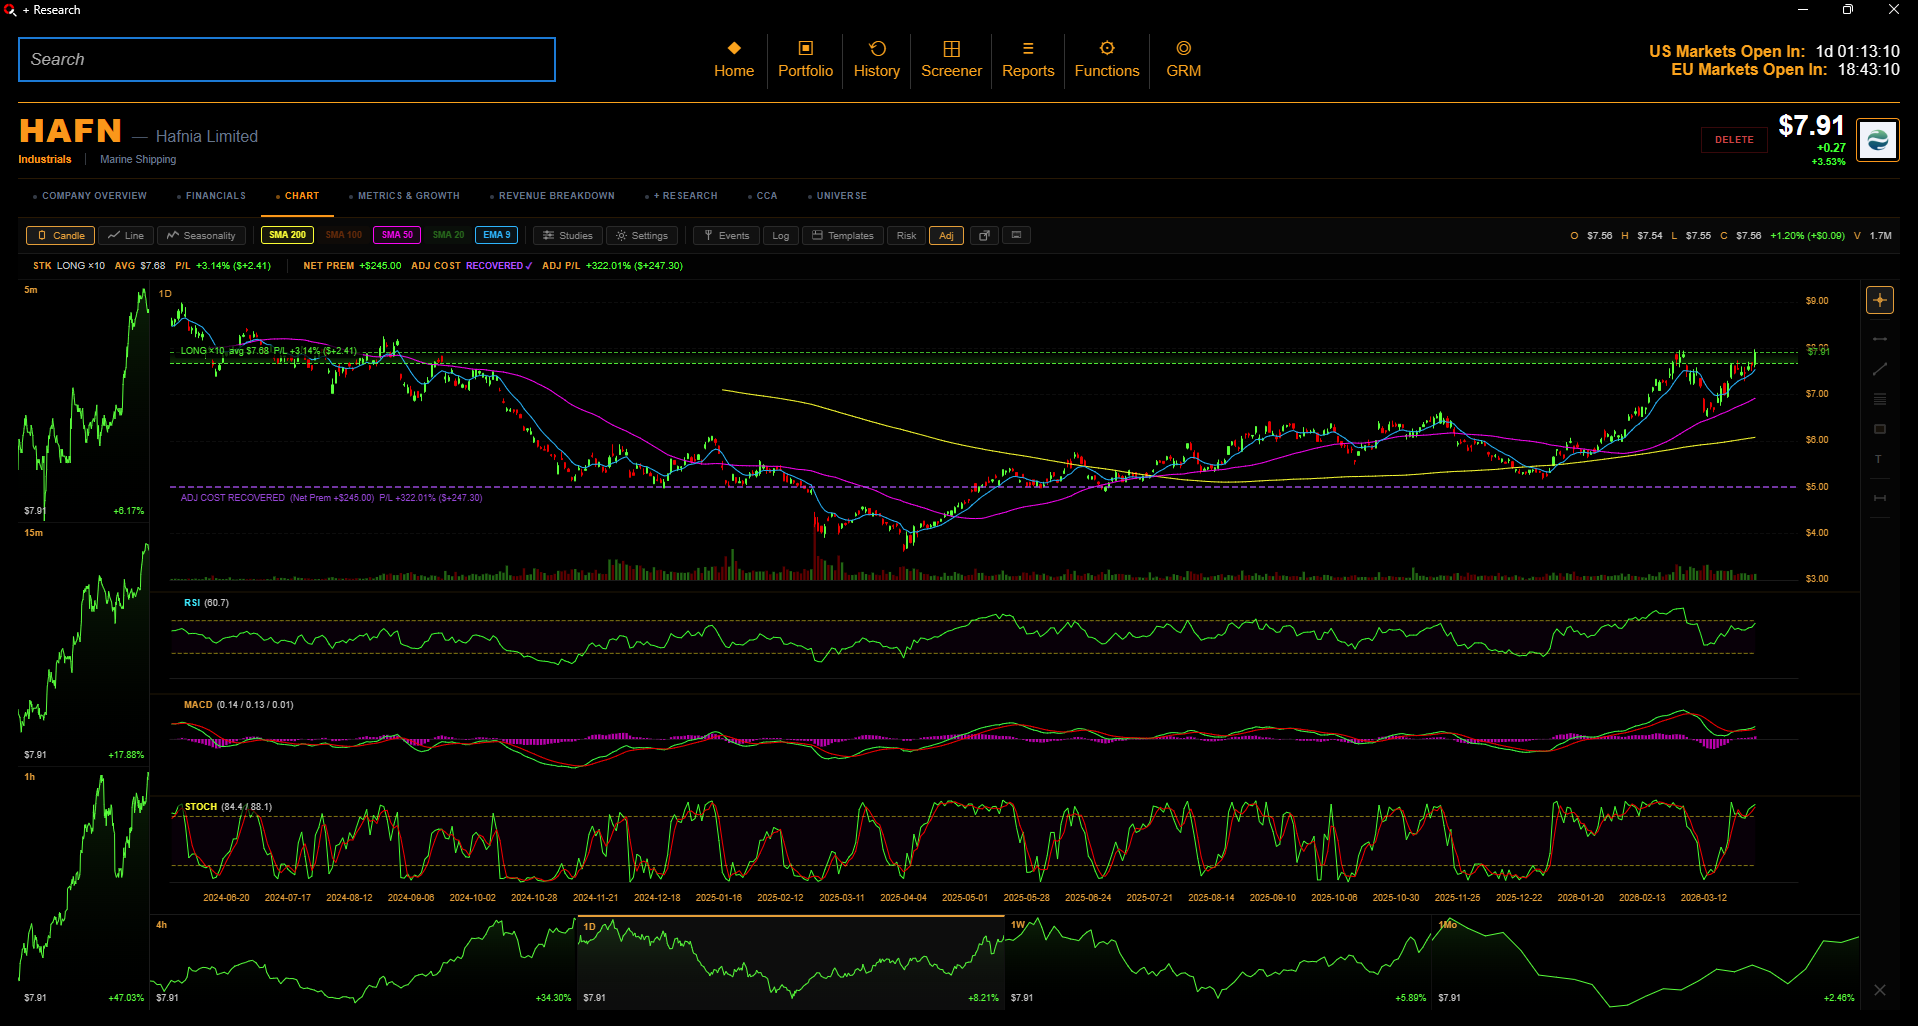Select the measure range tool
Viewport: 1918px width, 1026px height.
point(1880,498)
